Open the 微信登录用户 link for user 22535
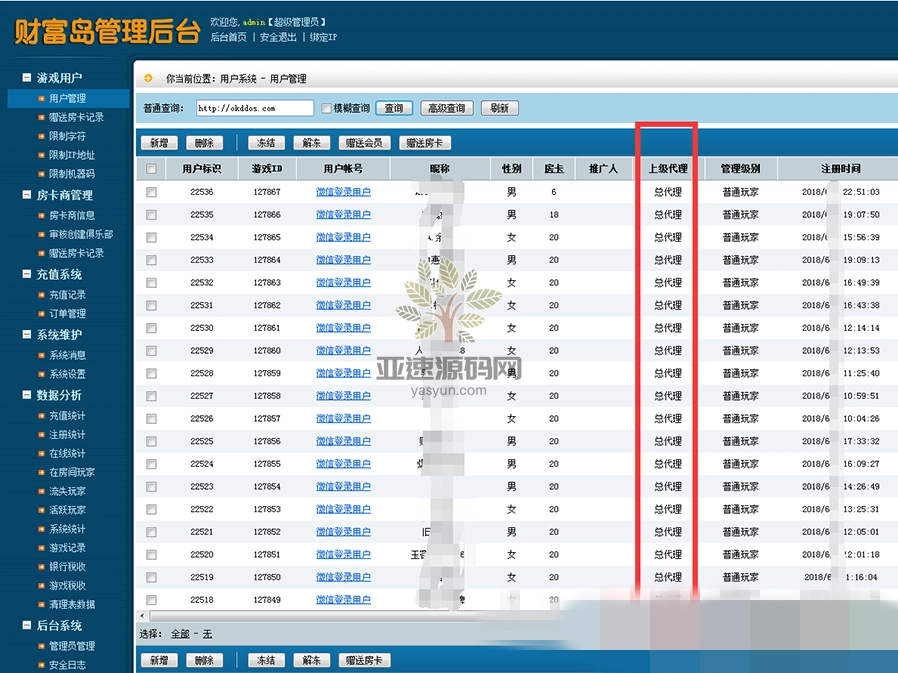 click(x=344, y=213)
